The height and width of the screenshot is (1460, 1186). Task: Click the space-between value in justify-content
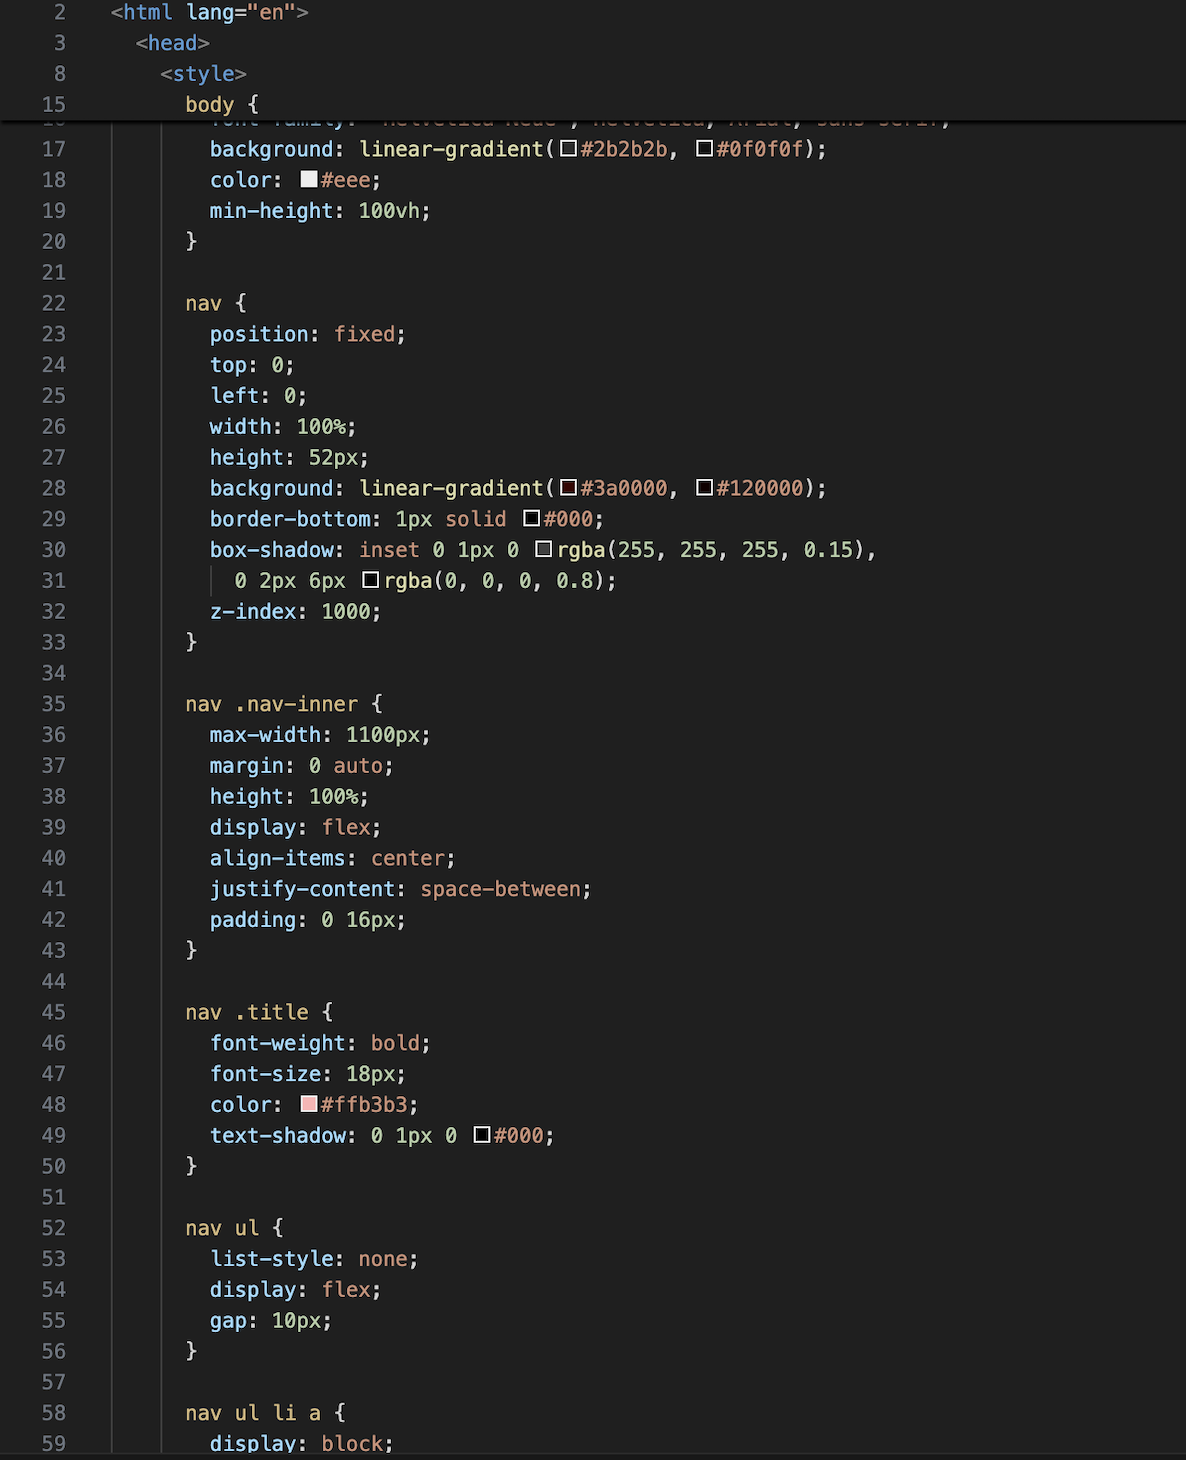(x=503, y=889)
